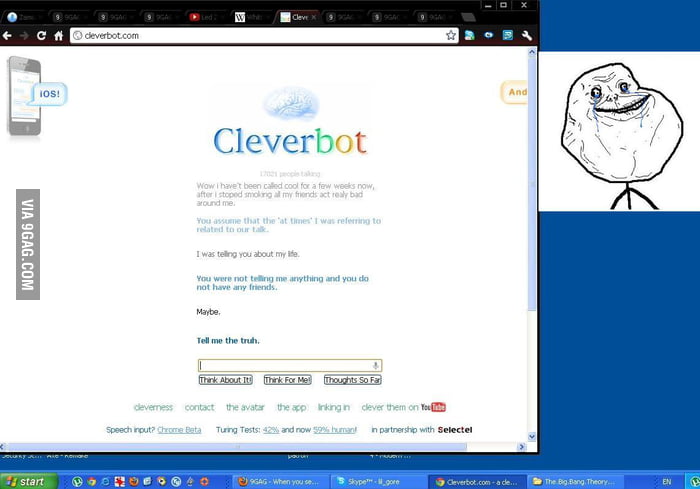Click the Cleverbot brain logo
The image size is (700, 489).
click(290, 104)
